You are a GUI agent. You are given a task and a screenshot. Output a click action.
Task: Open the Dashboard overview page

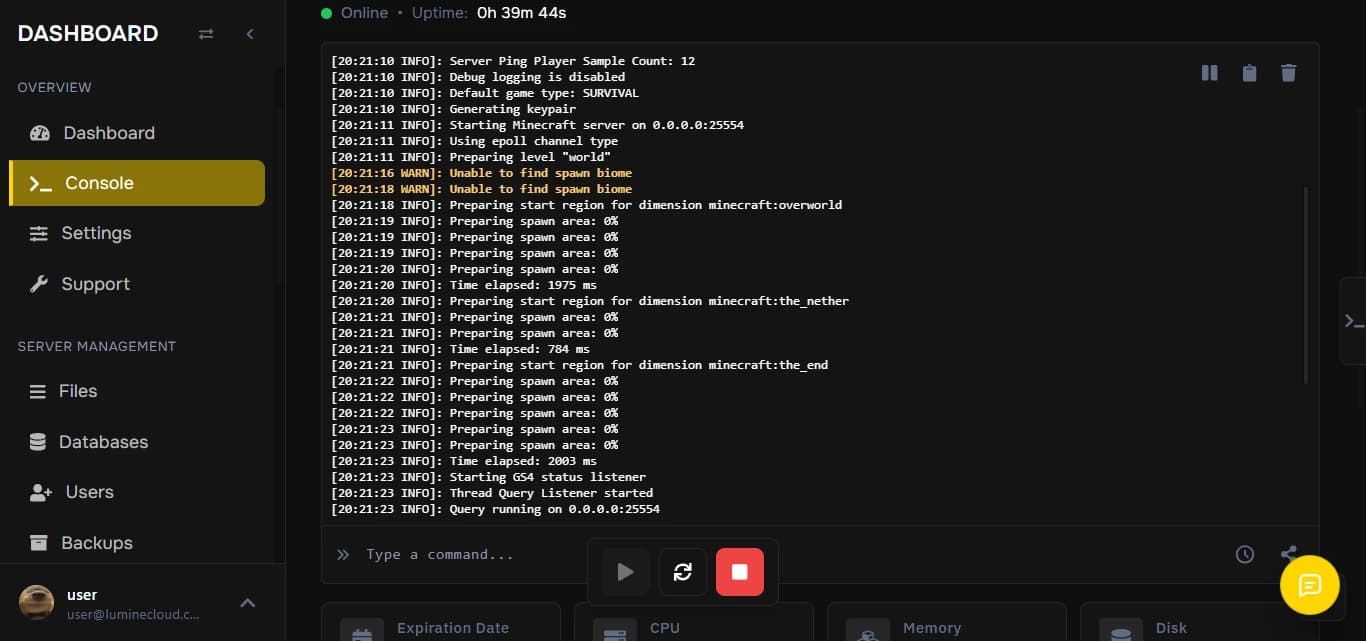[x=137, y=133]
